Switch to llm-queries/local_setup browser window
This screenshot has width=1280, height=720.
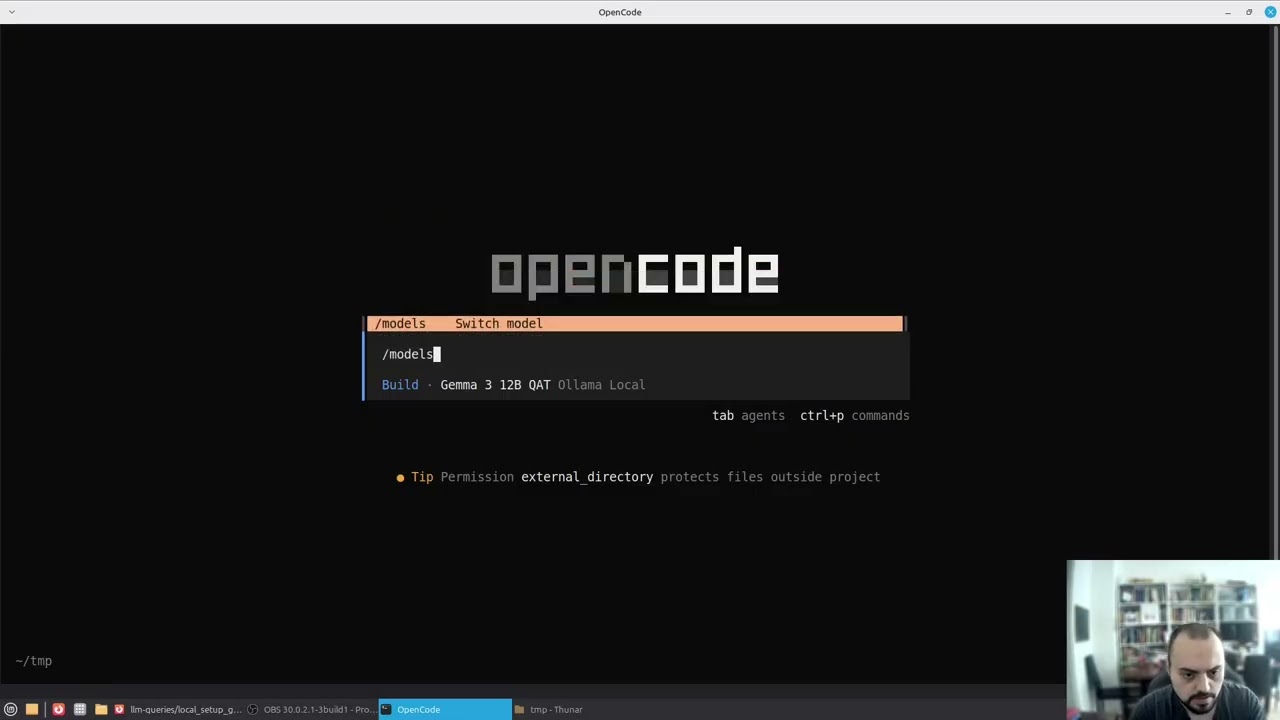click(178, 709)
